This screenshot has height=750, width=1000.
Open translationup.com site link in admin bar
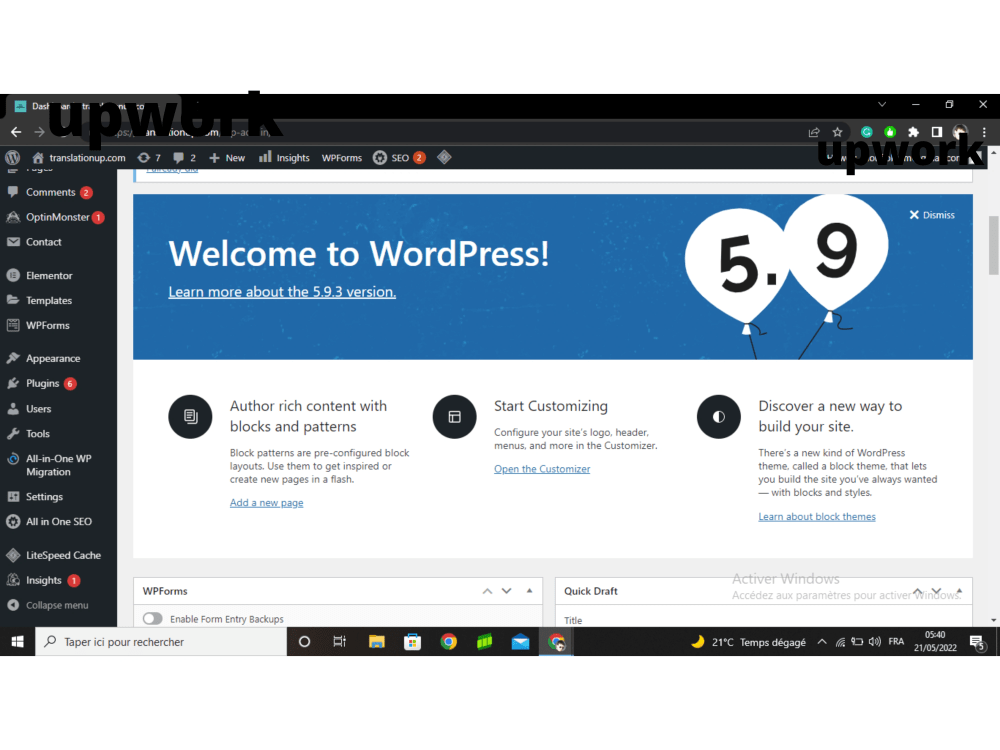coord(79,158)
